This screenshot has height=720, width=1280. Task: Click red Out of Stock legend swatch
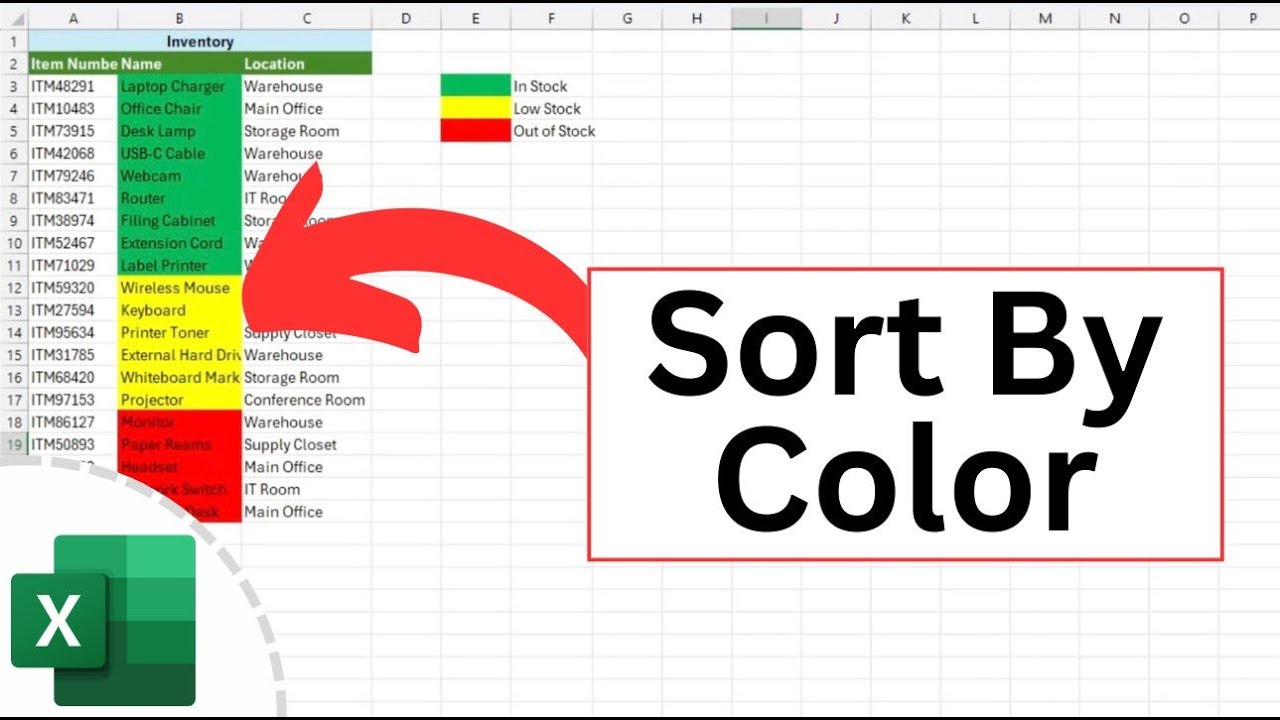pyautogui.click(x=475, y=131)
